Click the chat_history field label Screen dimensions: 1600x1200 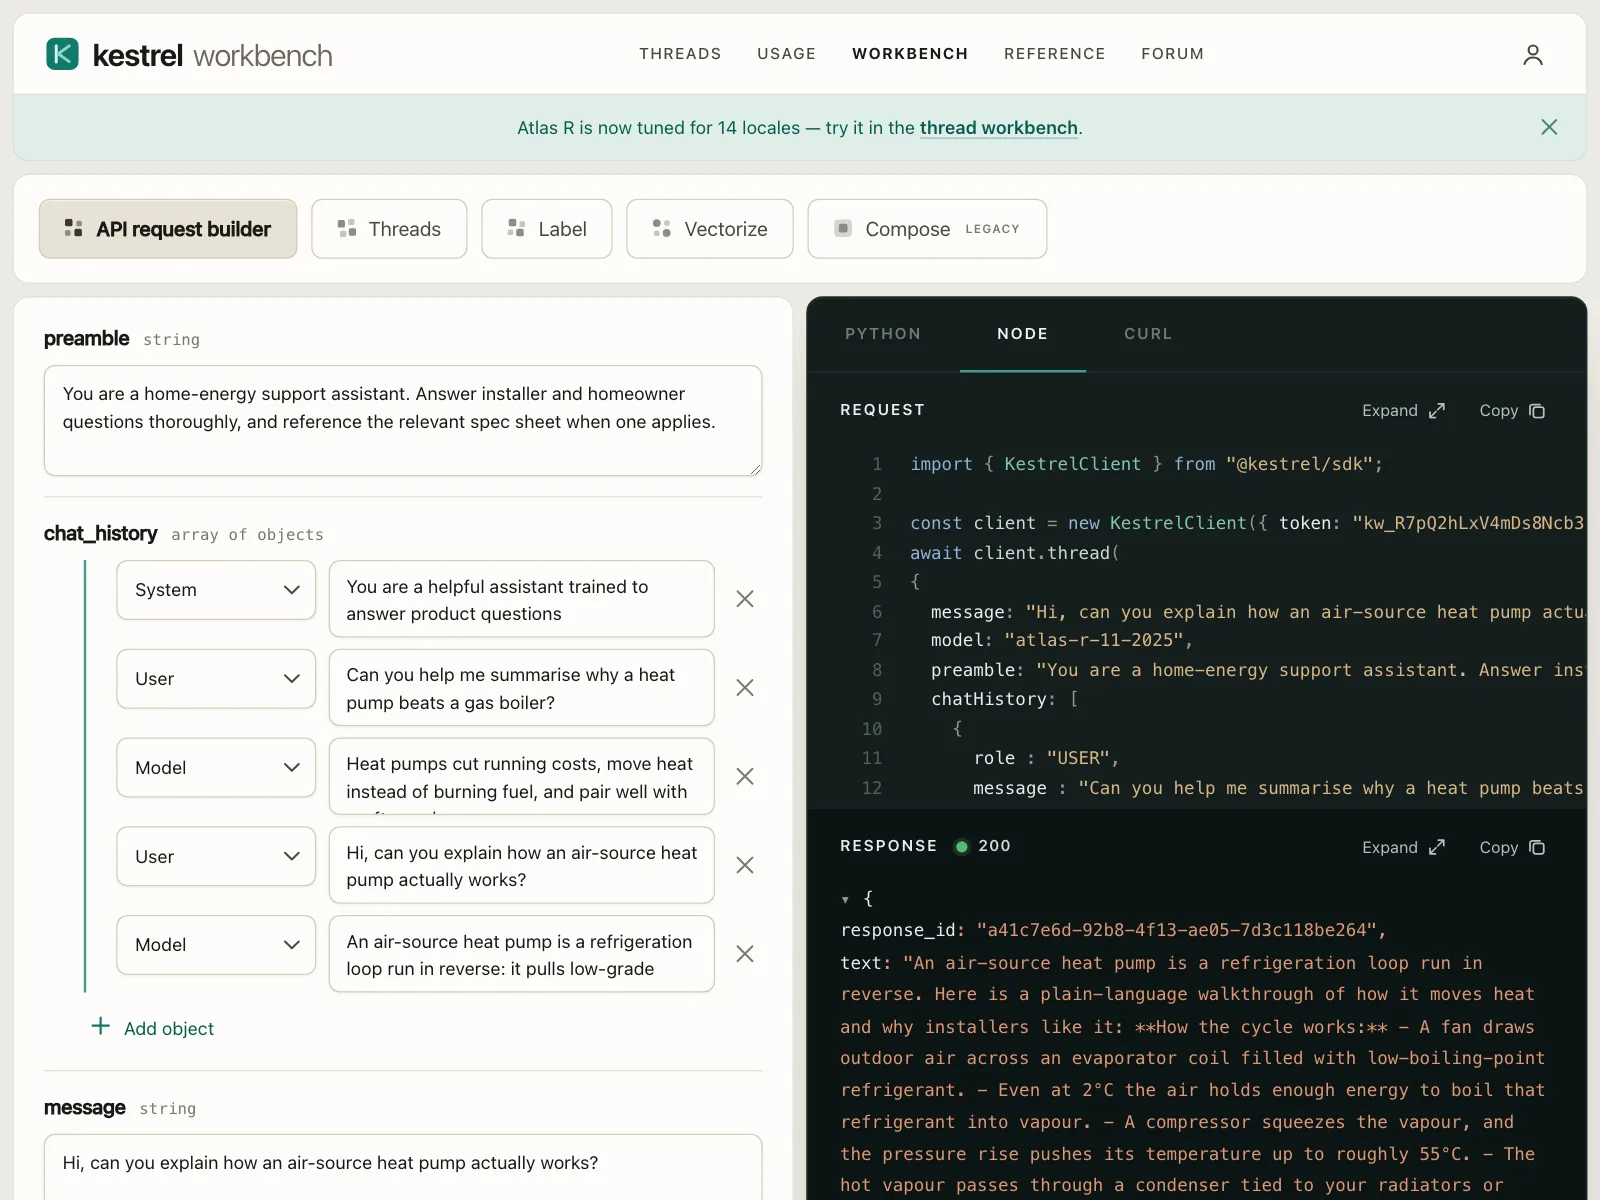click(x=100, y=534)
